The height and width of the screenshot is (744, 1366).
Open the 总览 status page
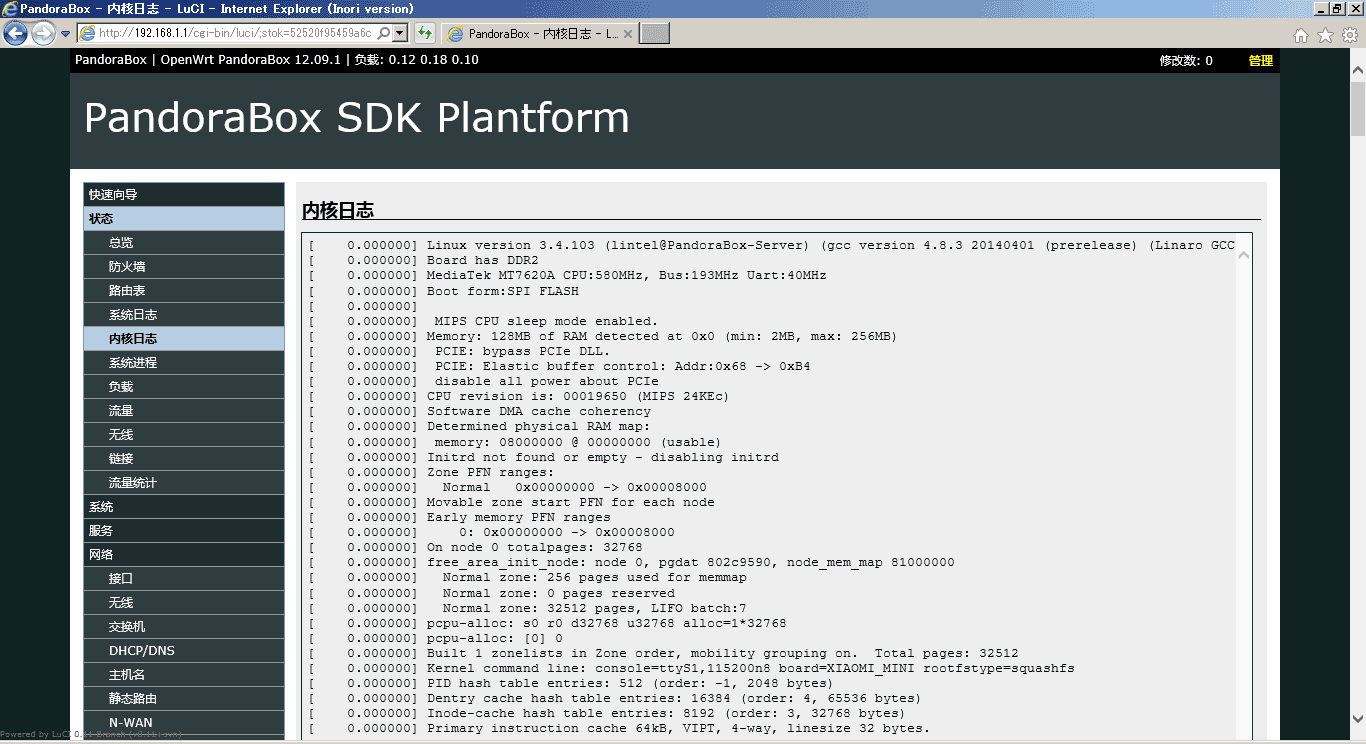click(184, 243)
